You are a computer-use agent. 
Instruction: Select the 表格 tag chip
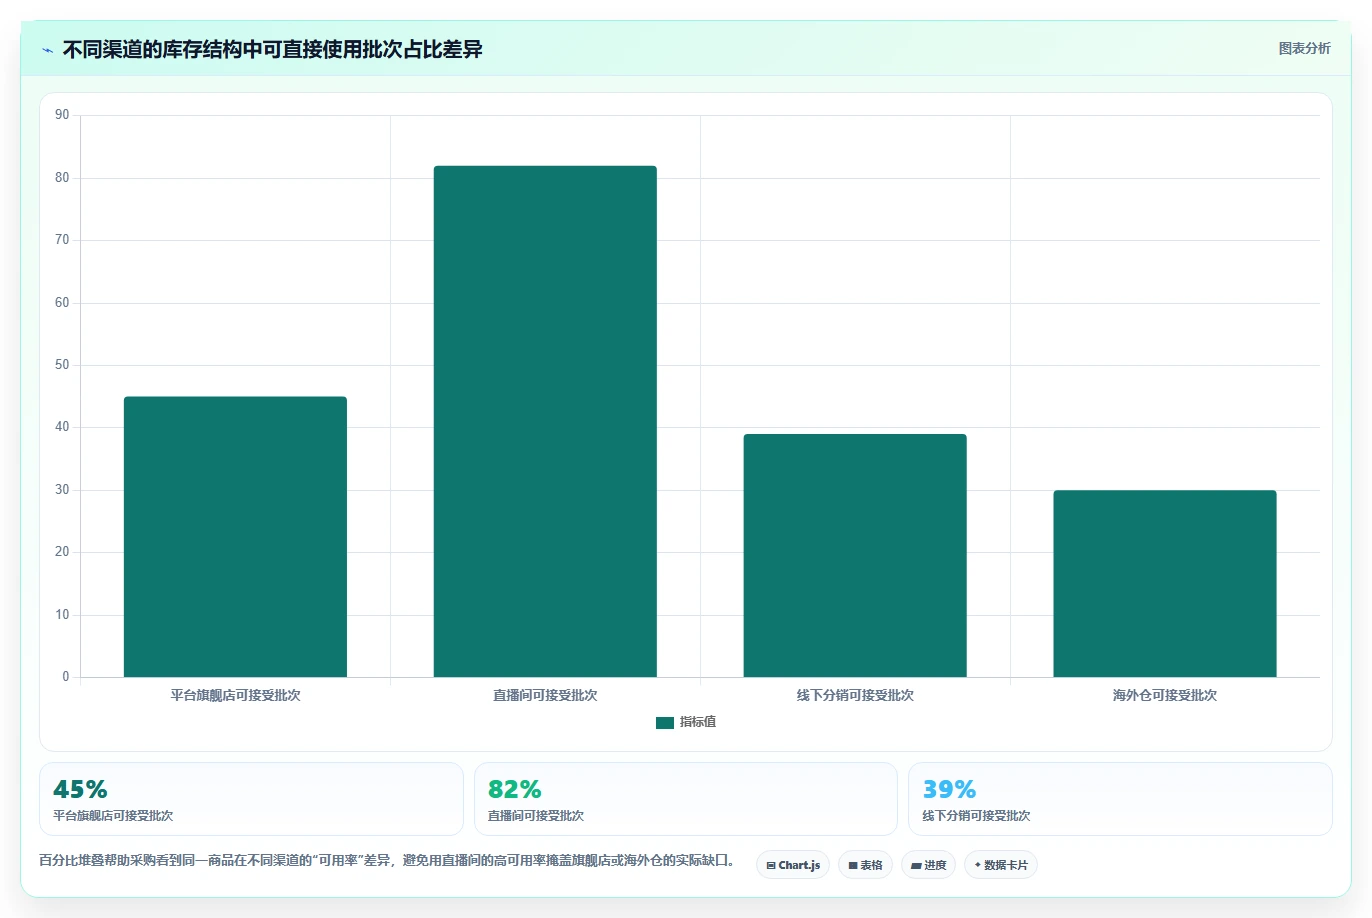(x=865, y=865)
